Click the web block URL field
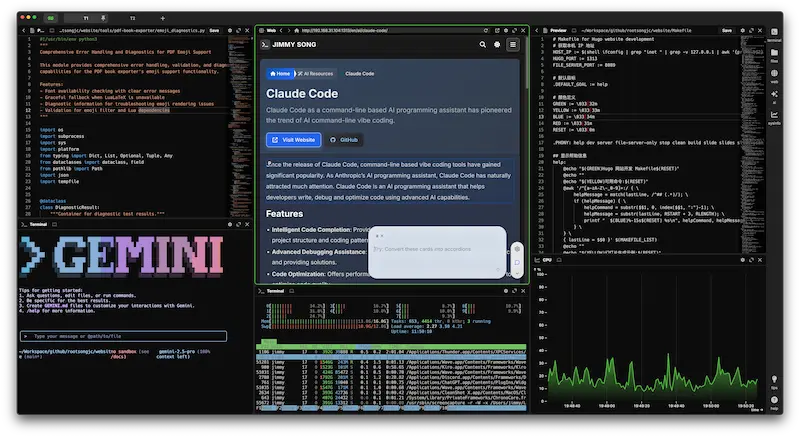The width and height of the screenshot is (800, 437). pos(390,31)
